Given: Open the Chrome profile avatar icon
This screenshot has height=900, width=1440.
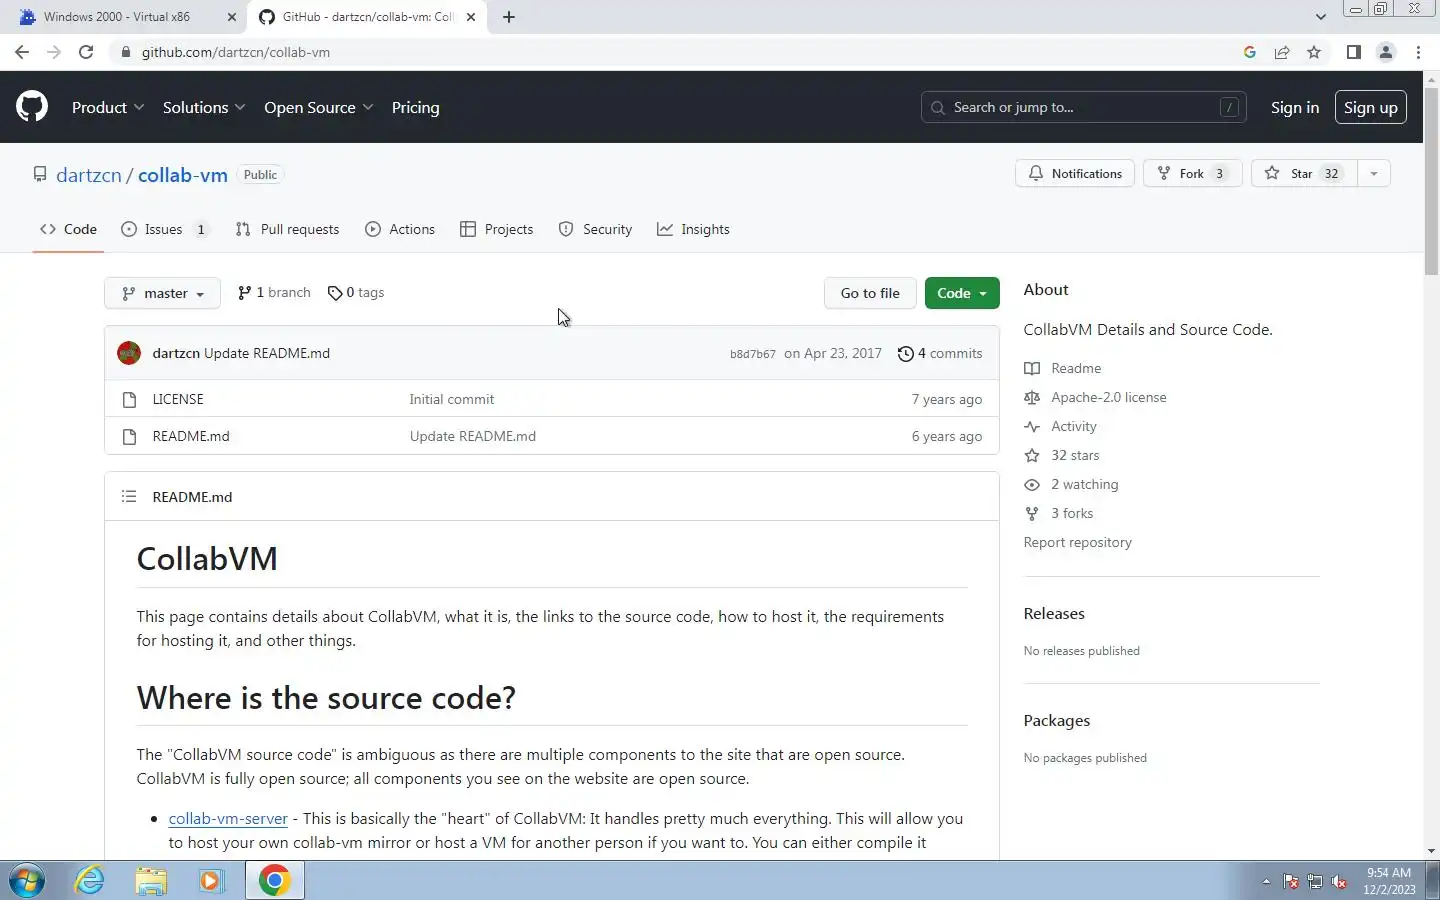Looking at the screenshot, I should [1386, 52].
